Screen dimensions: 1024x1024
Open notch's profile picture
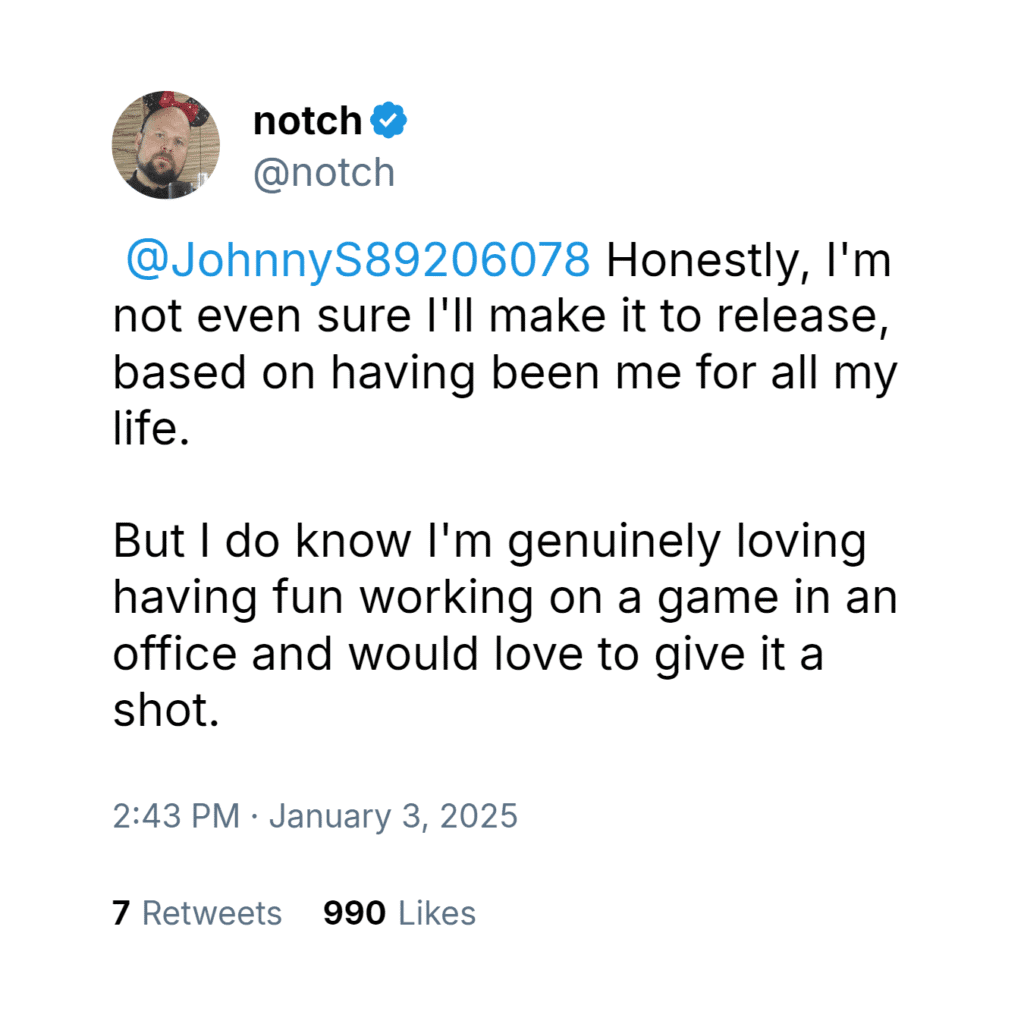(x=165, y=145)
